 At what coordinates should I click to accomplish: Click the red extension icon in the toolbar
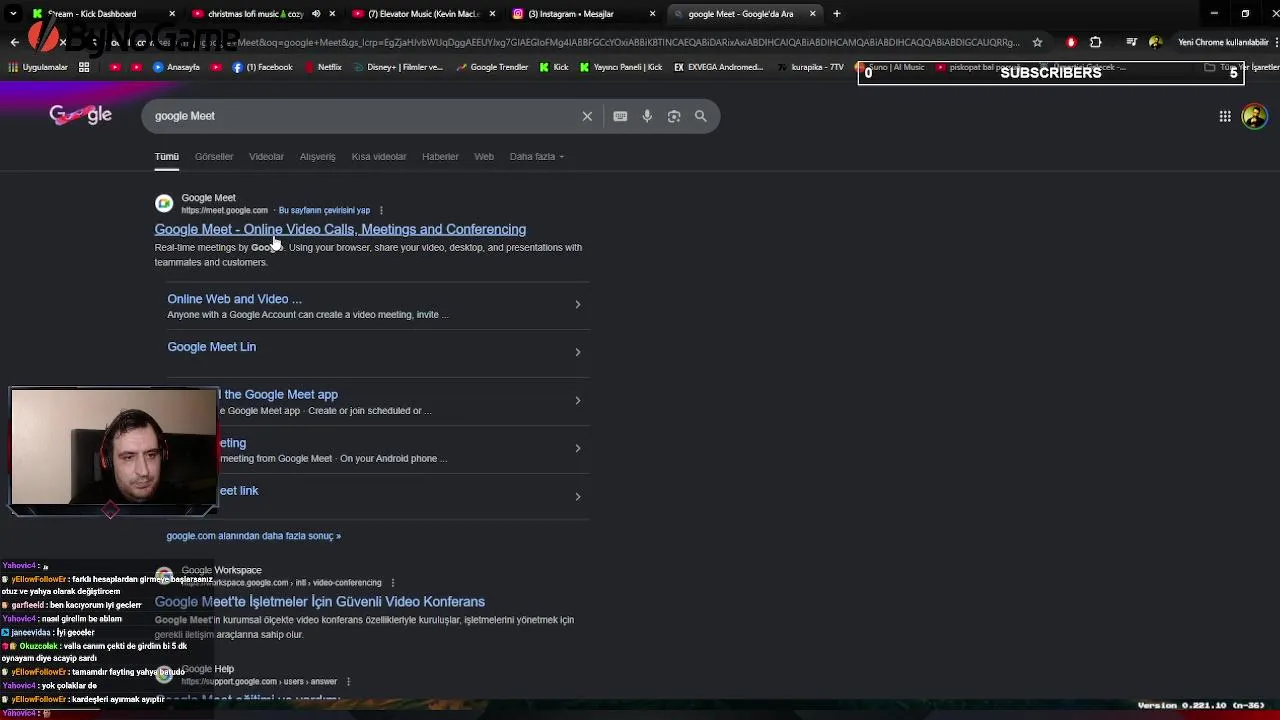(x=1071, y=42)
